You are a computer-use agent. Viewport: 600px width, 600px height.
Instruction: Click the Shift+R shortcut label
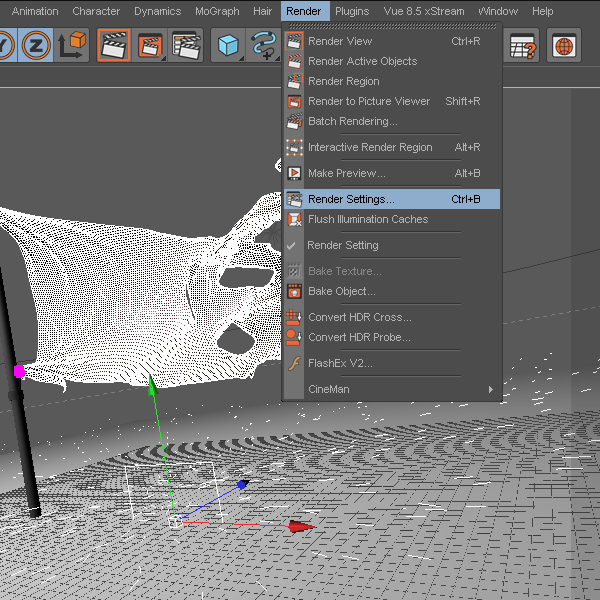(463, 101)
